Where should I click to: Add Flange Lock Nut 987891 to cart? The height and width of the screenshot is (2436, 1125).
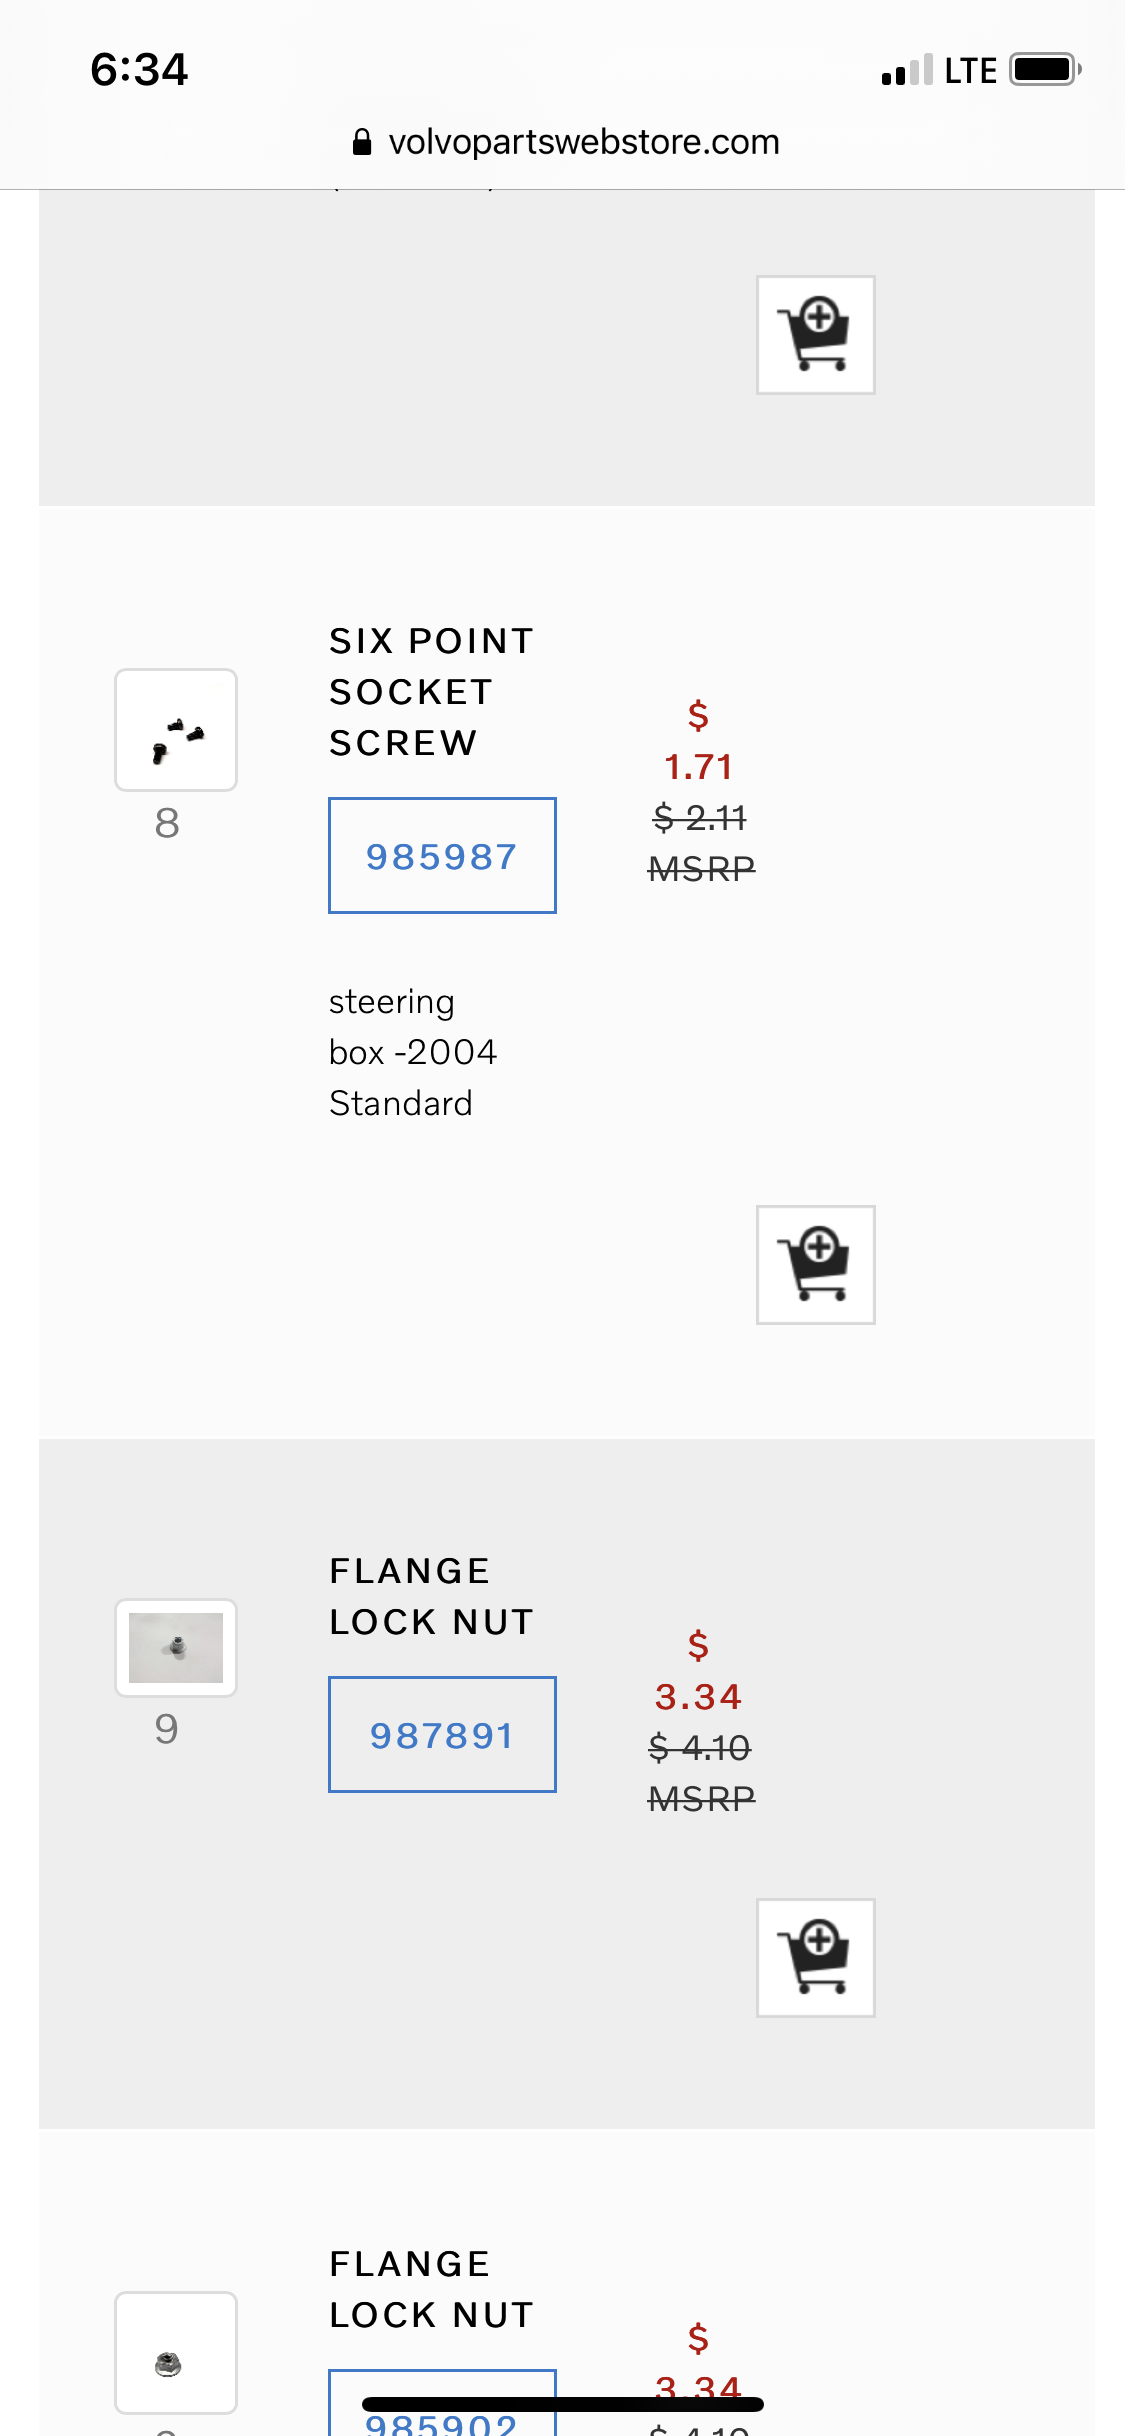point(815,1957)
